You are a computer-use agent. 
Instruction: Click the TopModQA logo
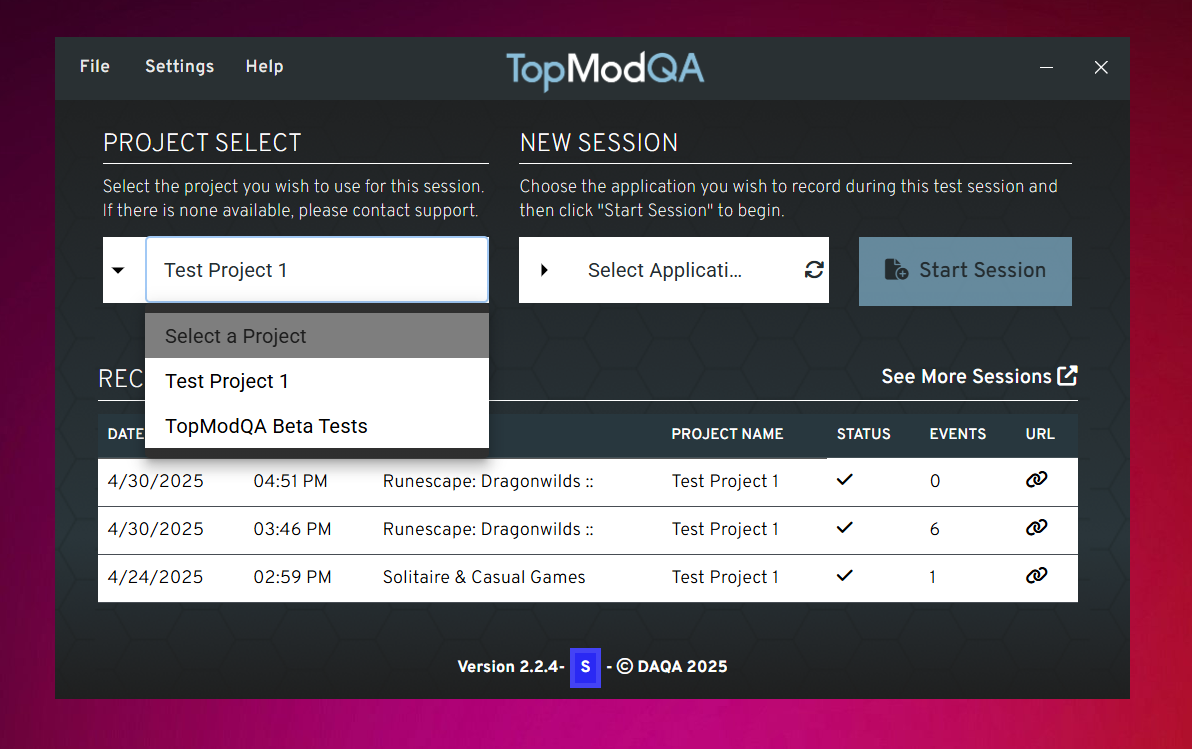pos(605,68)
